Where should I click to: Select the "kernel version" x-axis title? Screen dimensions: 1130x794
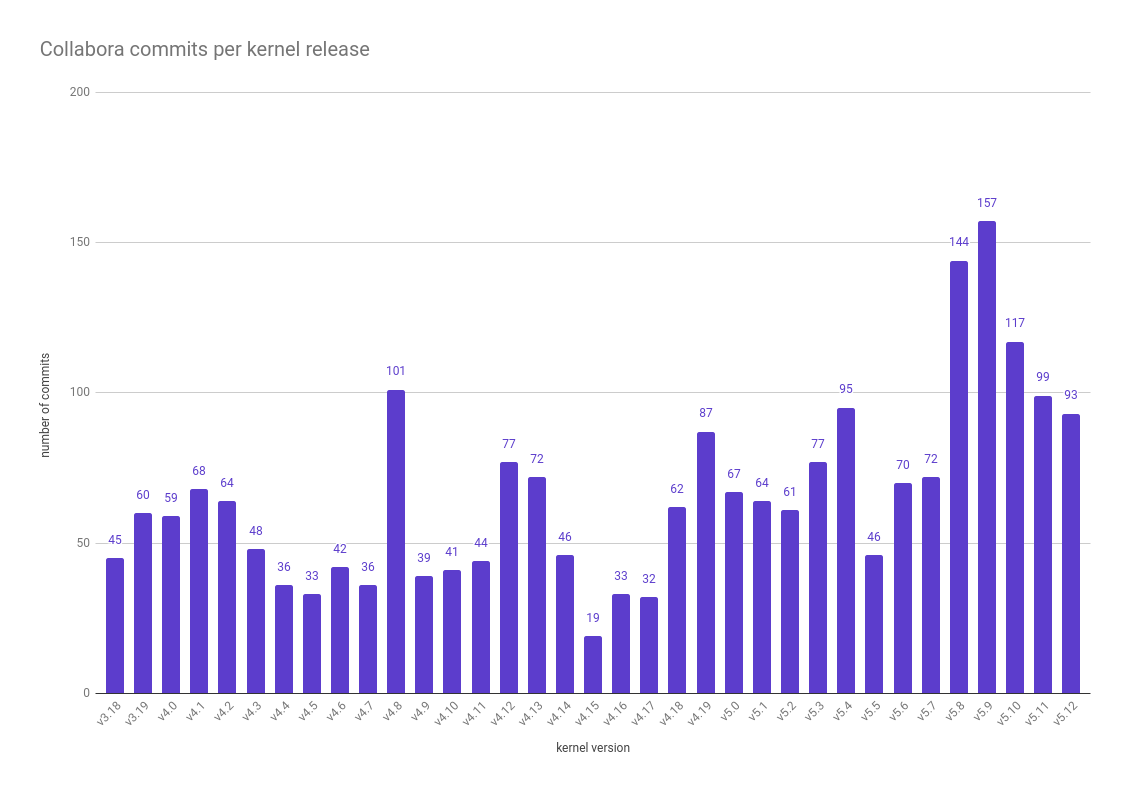tap(592, 748)
